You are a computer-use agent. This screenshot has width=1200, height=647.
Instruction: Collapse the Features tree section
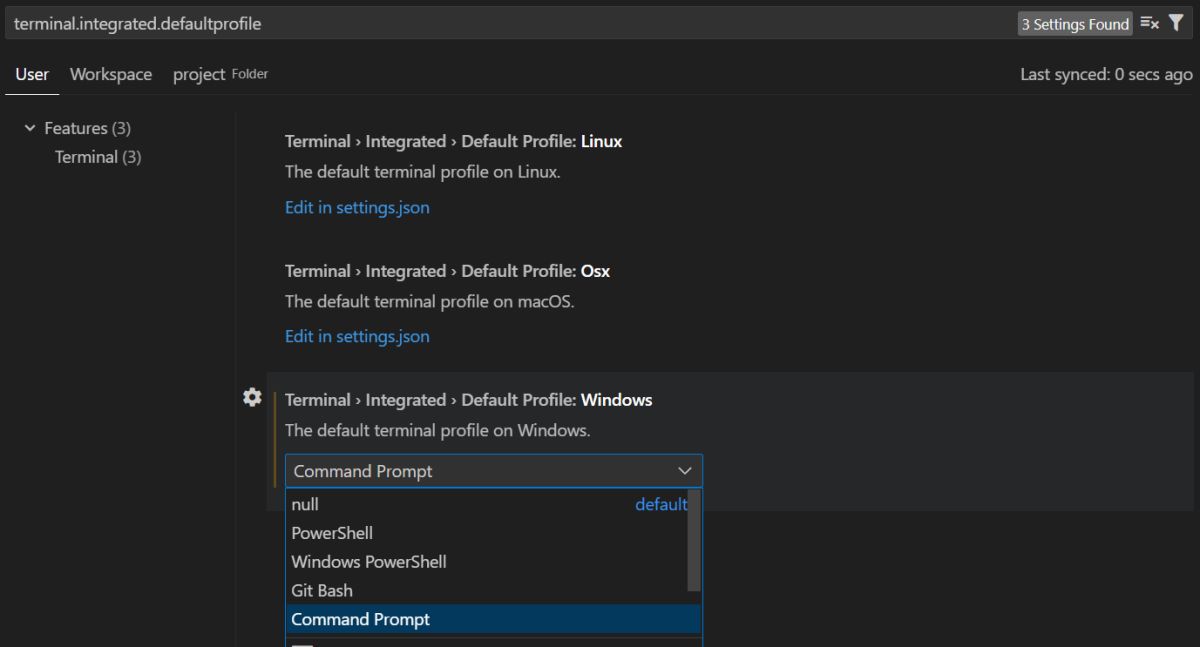point(30,128)
